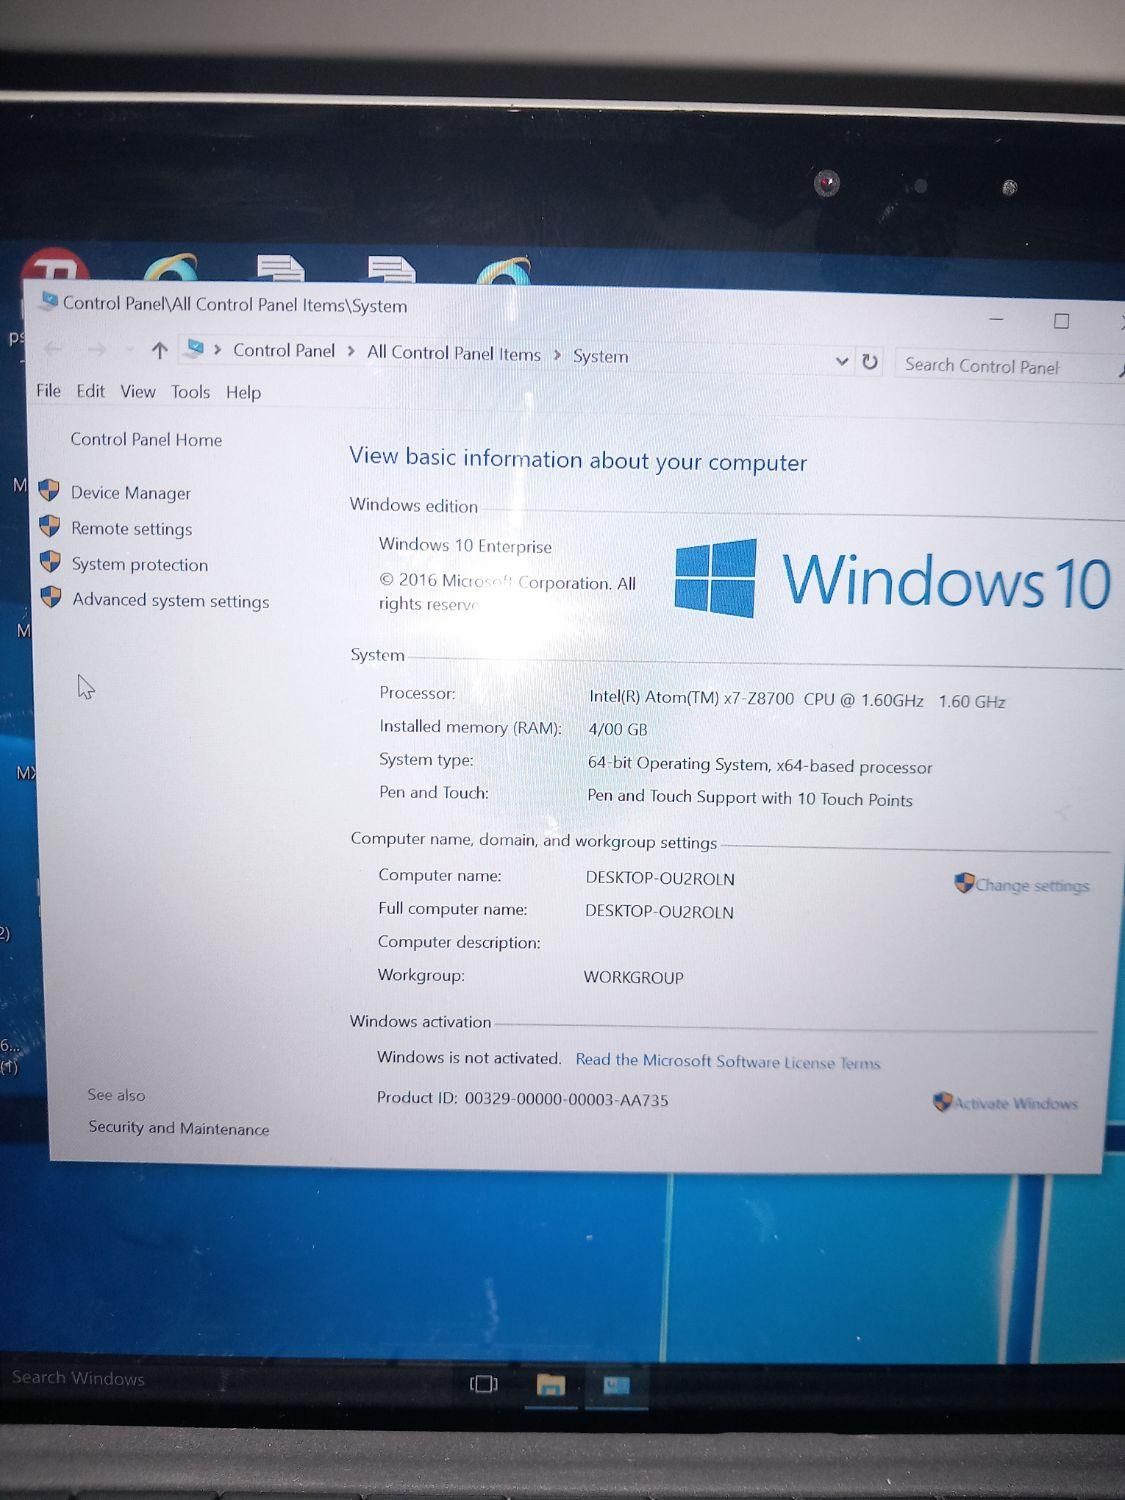Select the WORKGROUP value text
Image resolution: width=1125 pixels, height=1500 pixels.
633,977
